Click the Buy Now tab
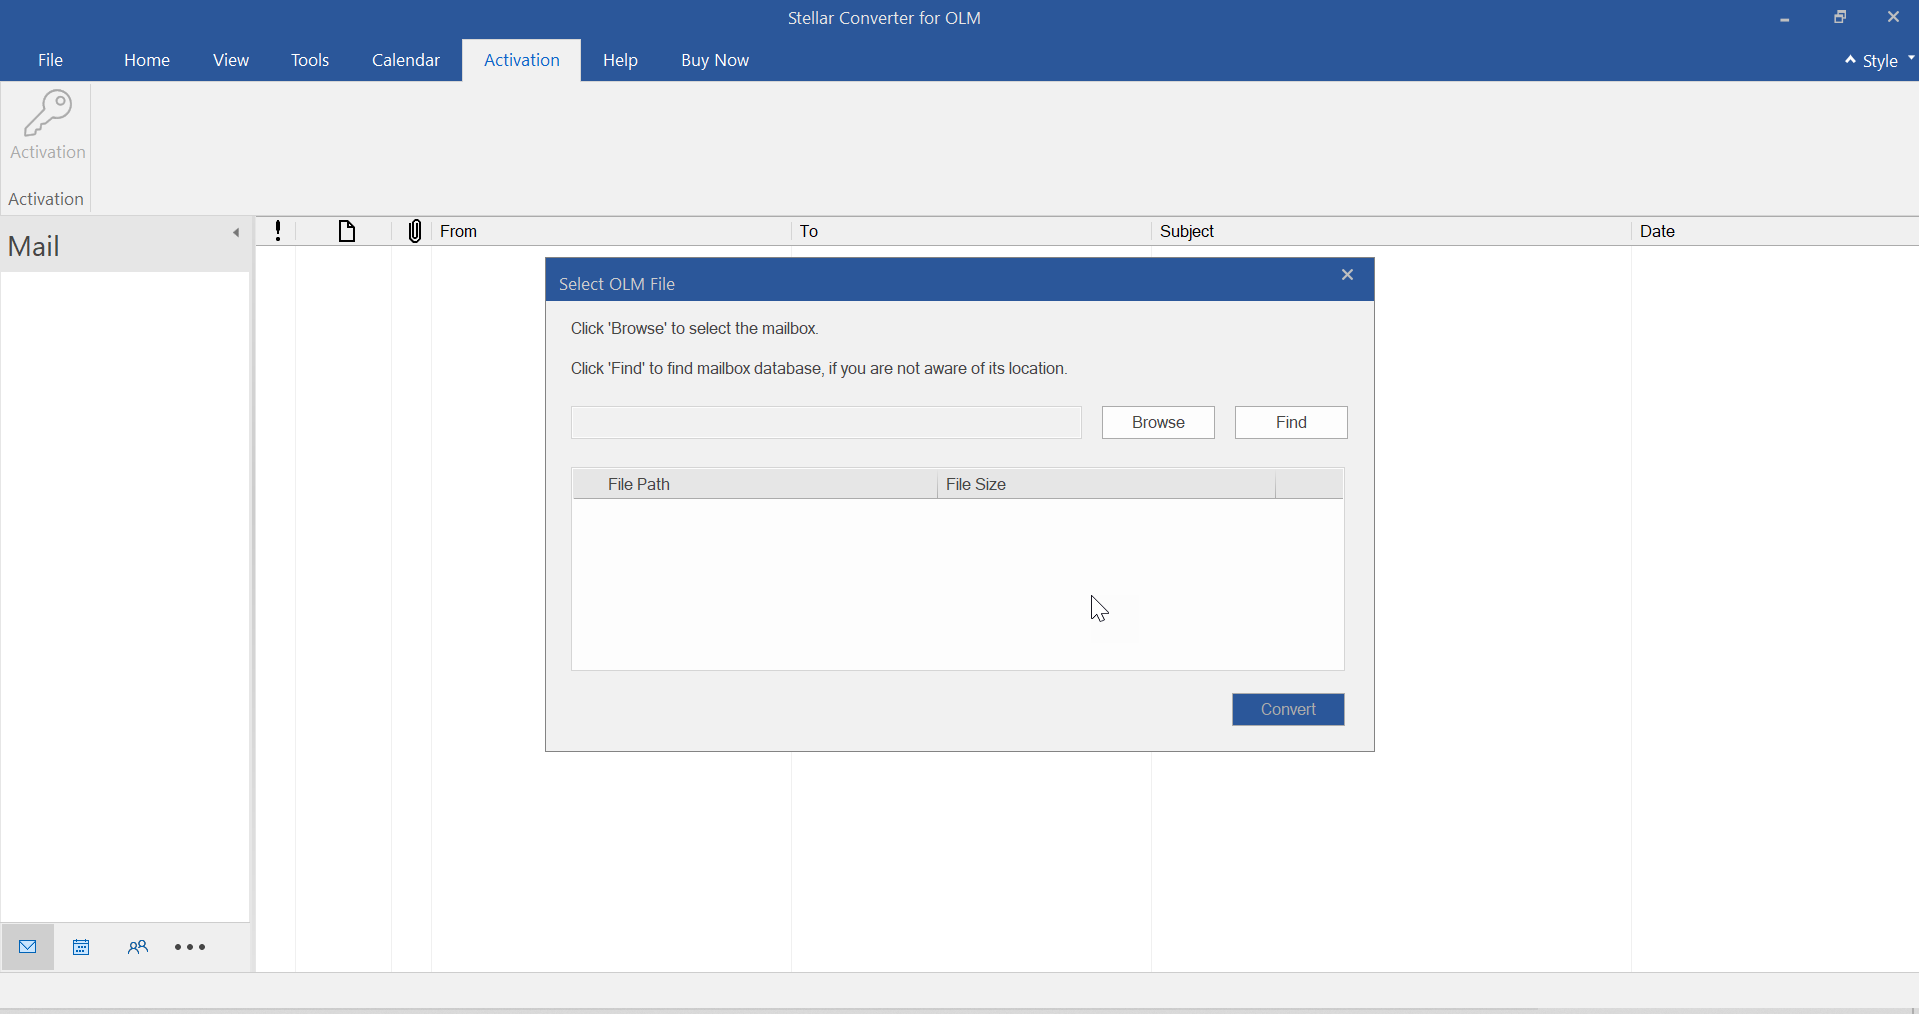Image resolution: width=1919 pixels, height=1014 pixels. (715, 60)
